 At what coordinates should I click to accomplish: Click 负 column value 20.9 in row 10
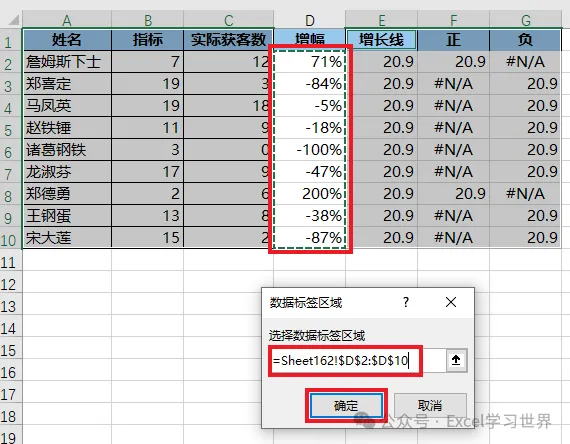525,238
